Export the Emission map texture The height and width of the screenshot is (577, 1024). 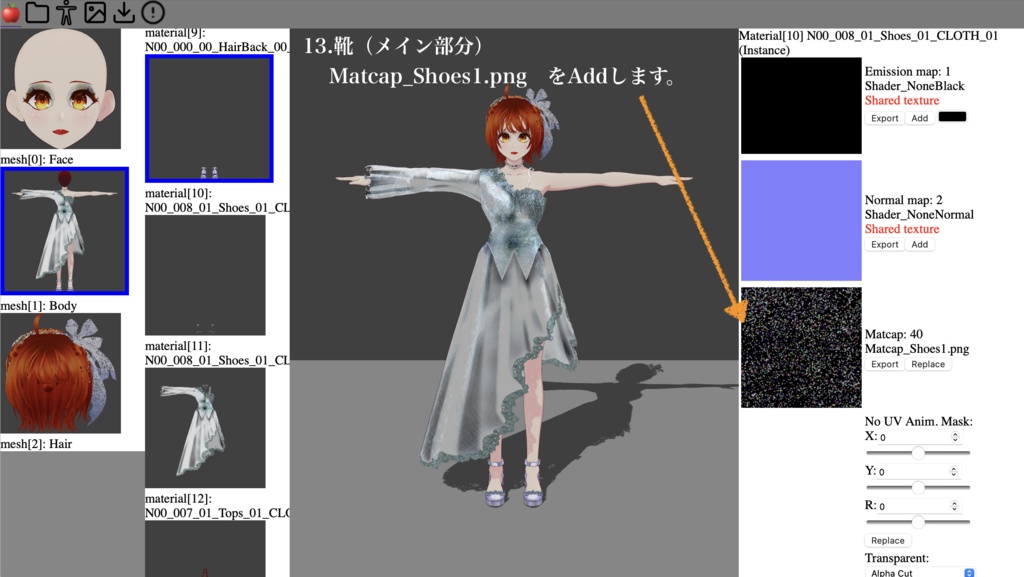884,118
